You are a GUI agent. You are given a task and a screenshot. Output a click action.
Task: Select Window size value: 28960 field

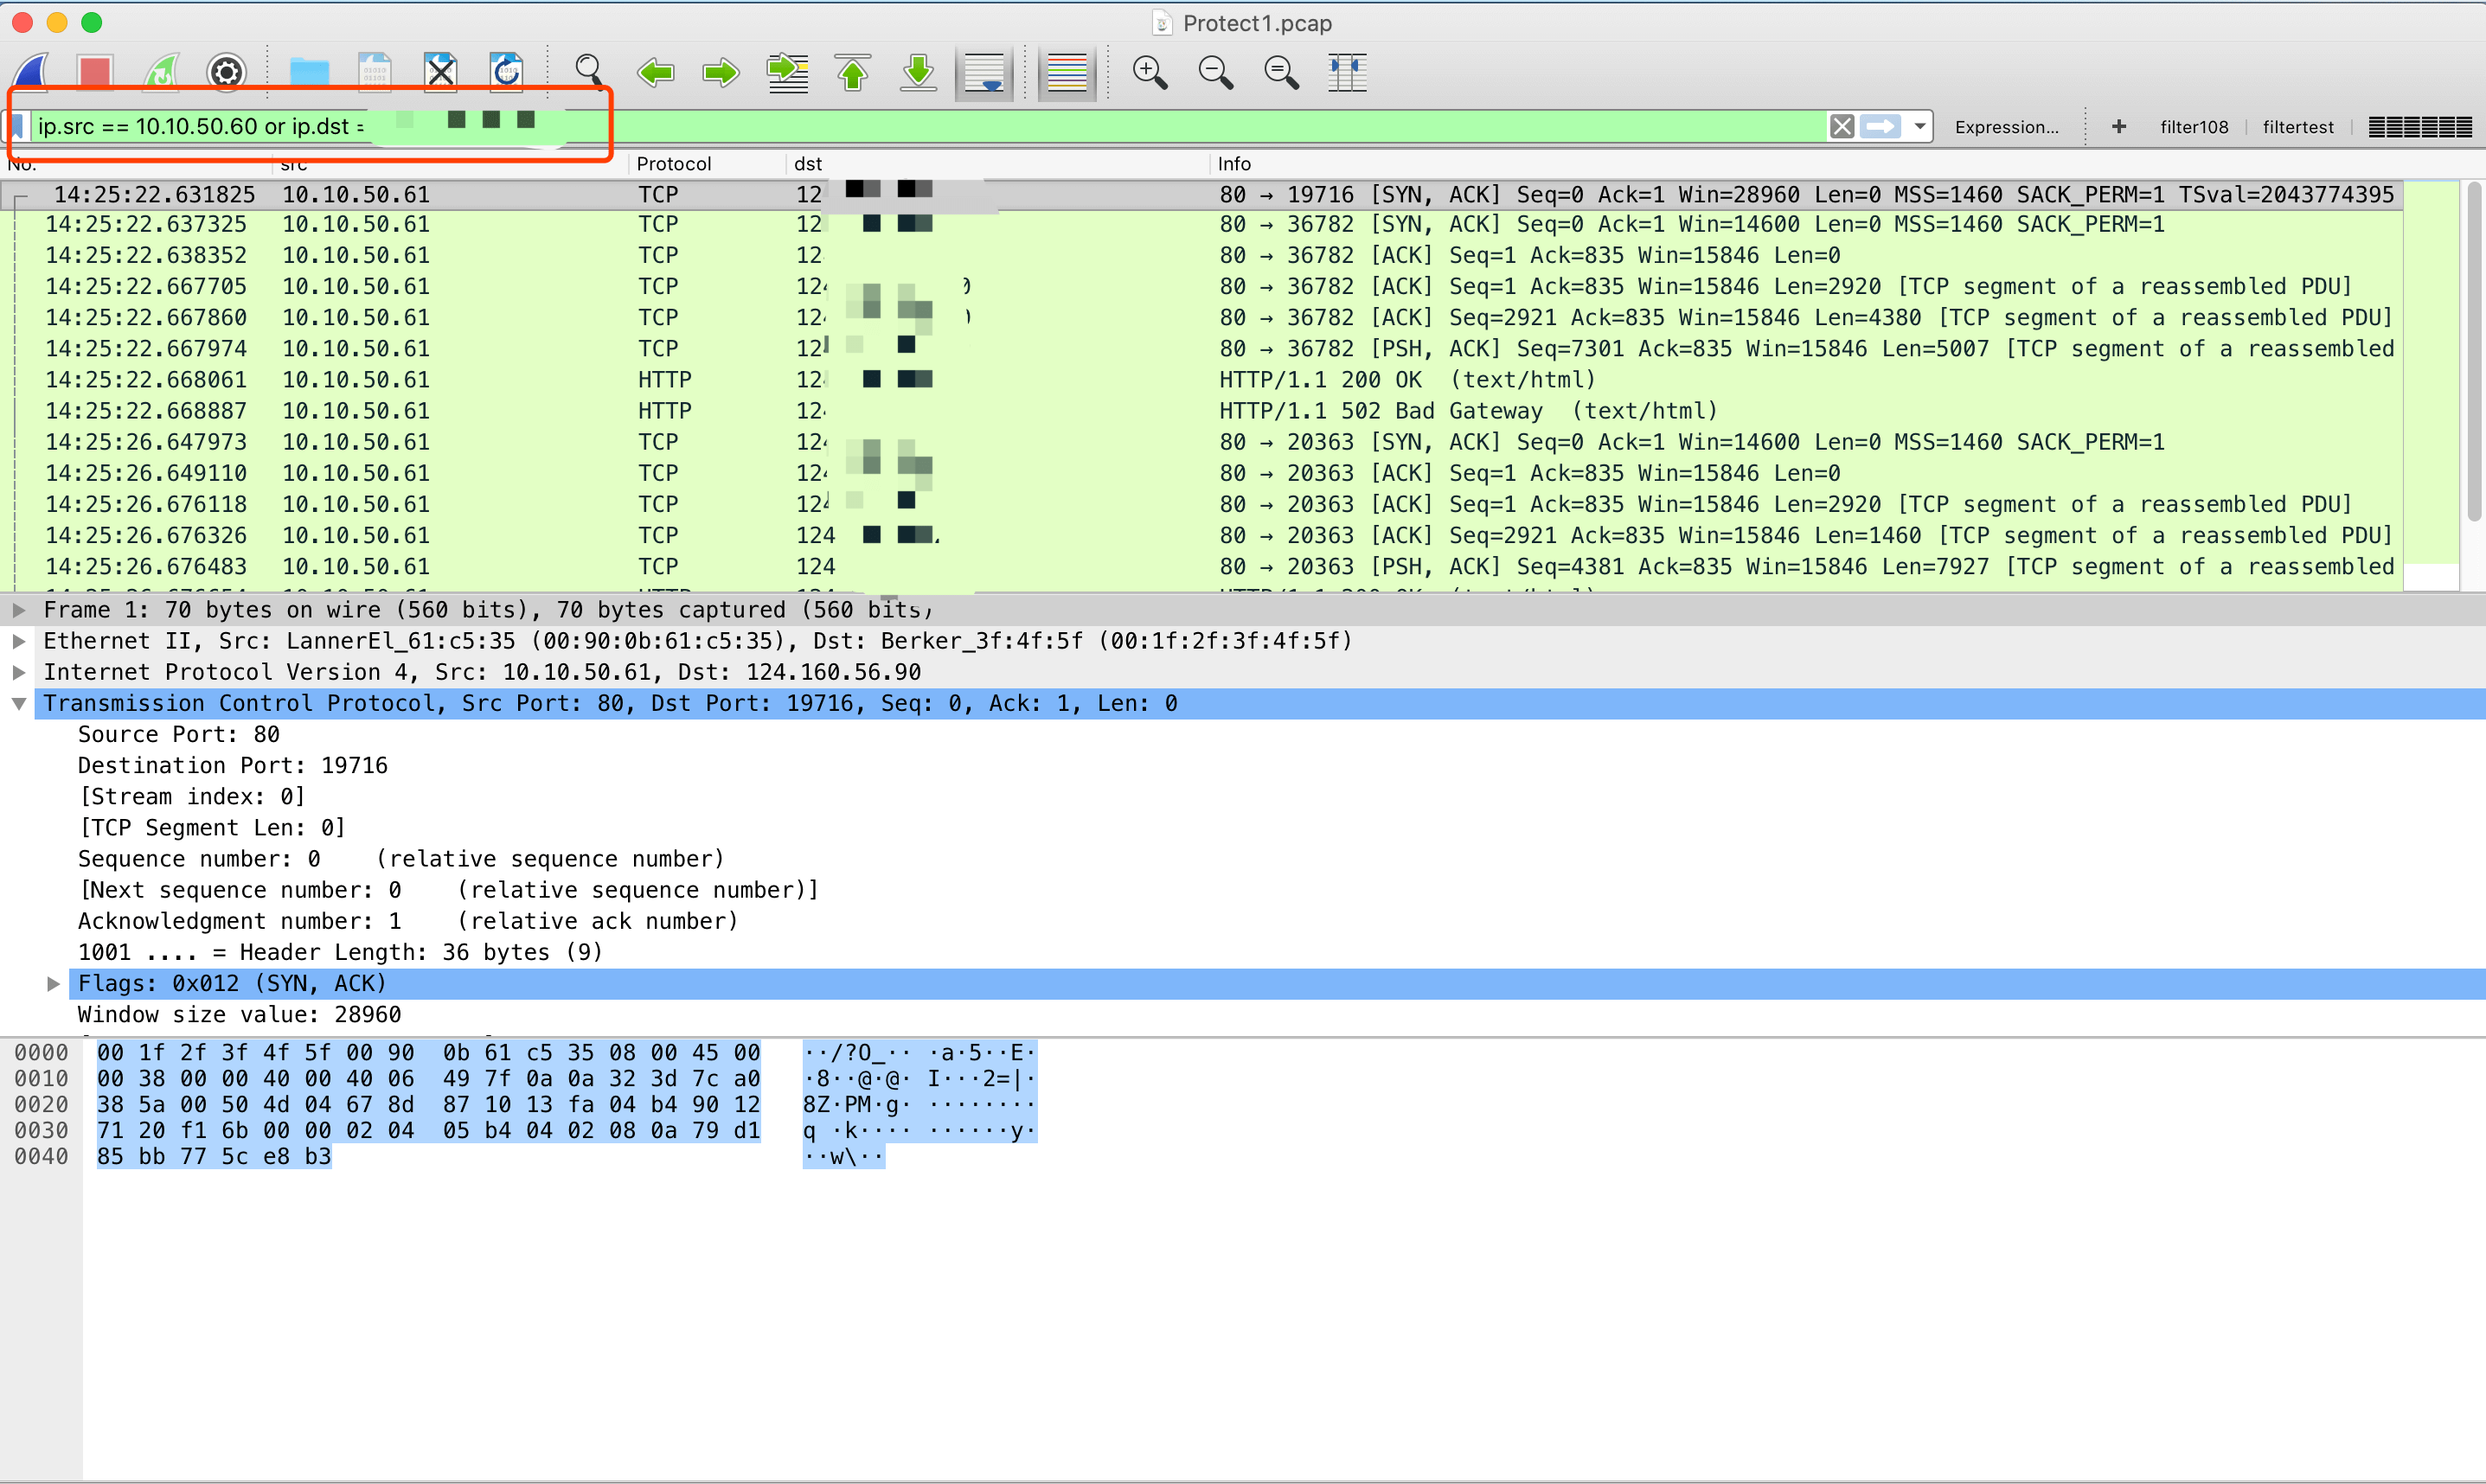pos(240,1015)
